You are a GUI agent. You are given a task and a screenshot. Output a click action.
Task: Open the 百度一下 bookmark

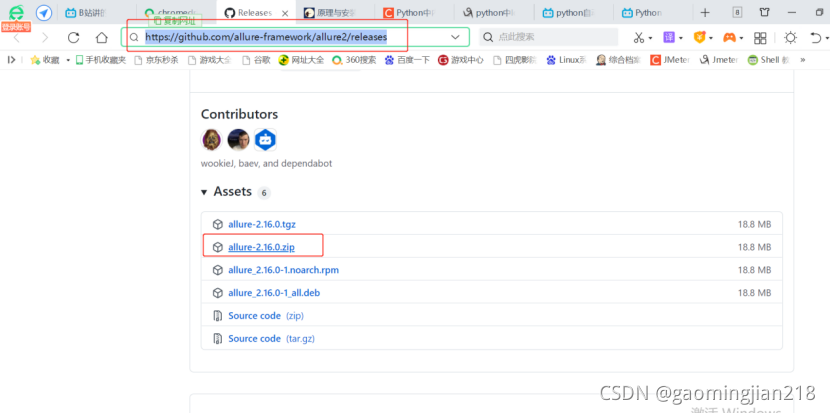(x=408, y=60)
